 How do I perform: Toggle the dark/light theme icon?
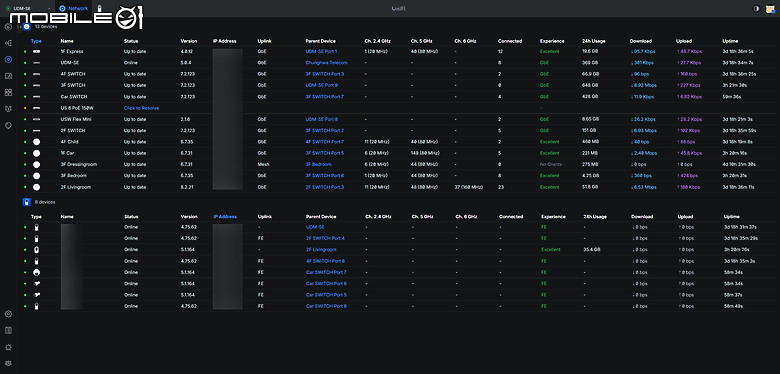click(757, 8)
